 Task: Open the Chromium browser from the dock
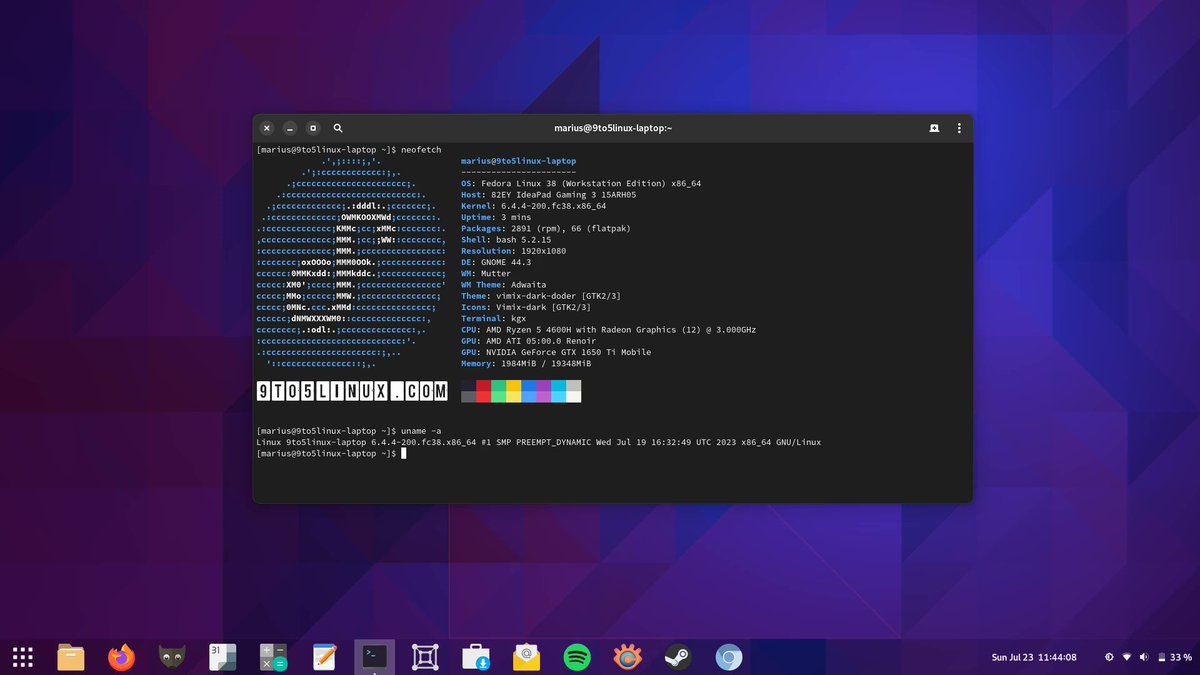click(729, 657)
